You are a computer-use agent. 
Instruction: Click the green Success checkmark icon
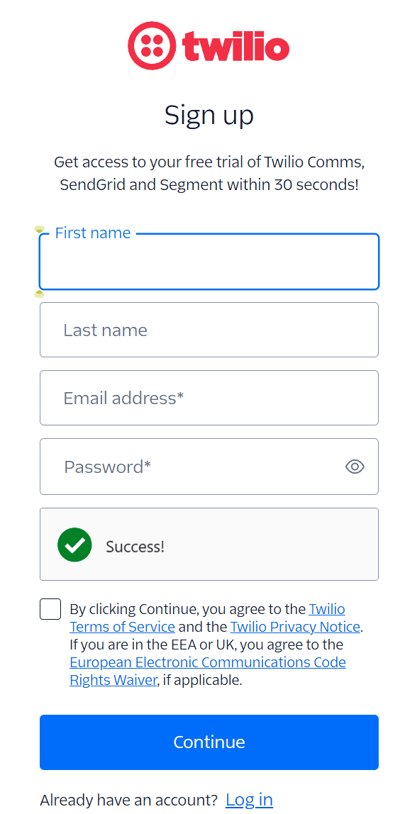click(x=75, y=545)
